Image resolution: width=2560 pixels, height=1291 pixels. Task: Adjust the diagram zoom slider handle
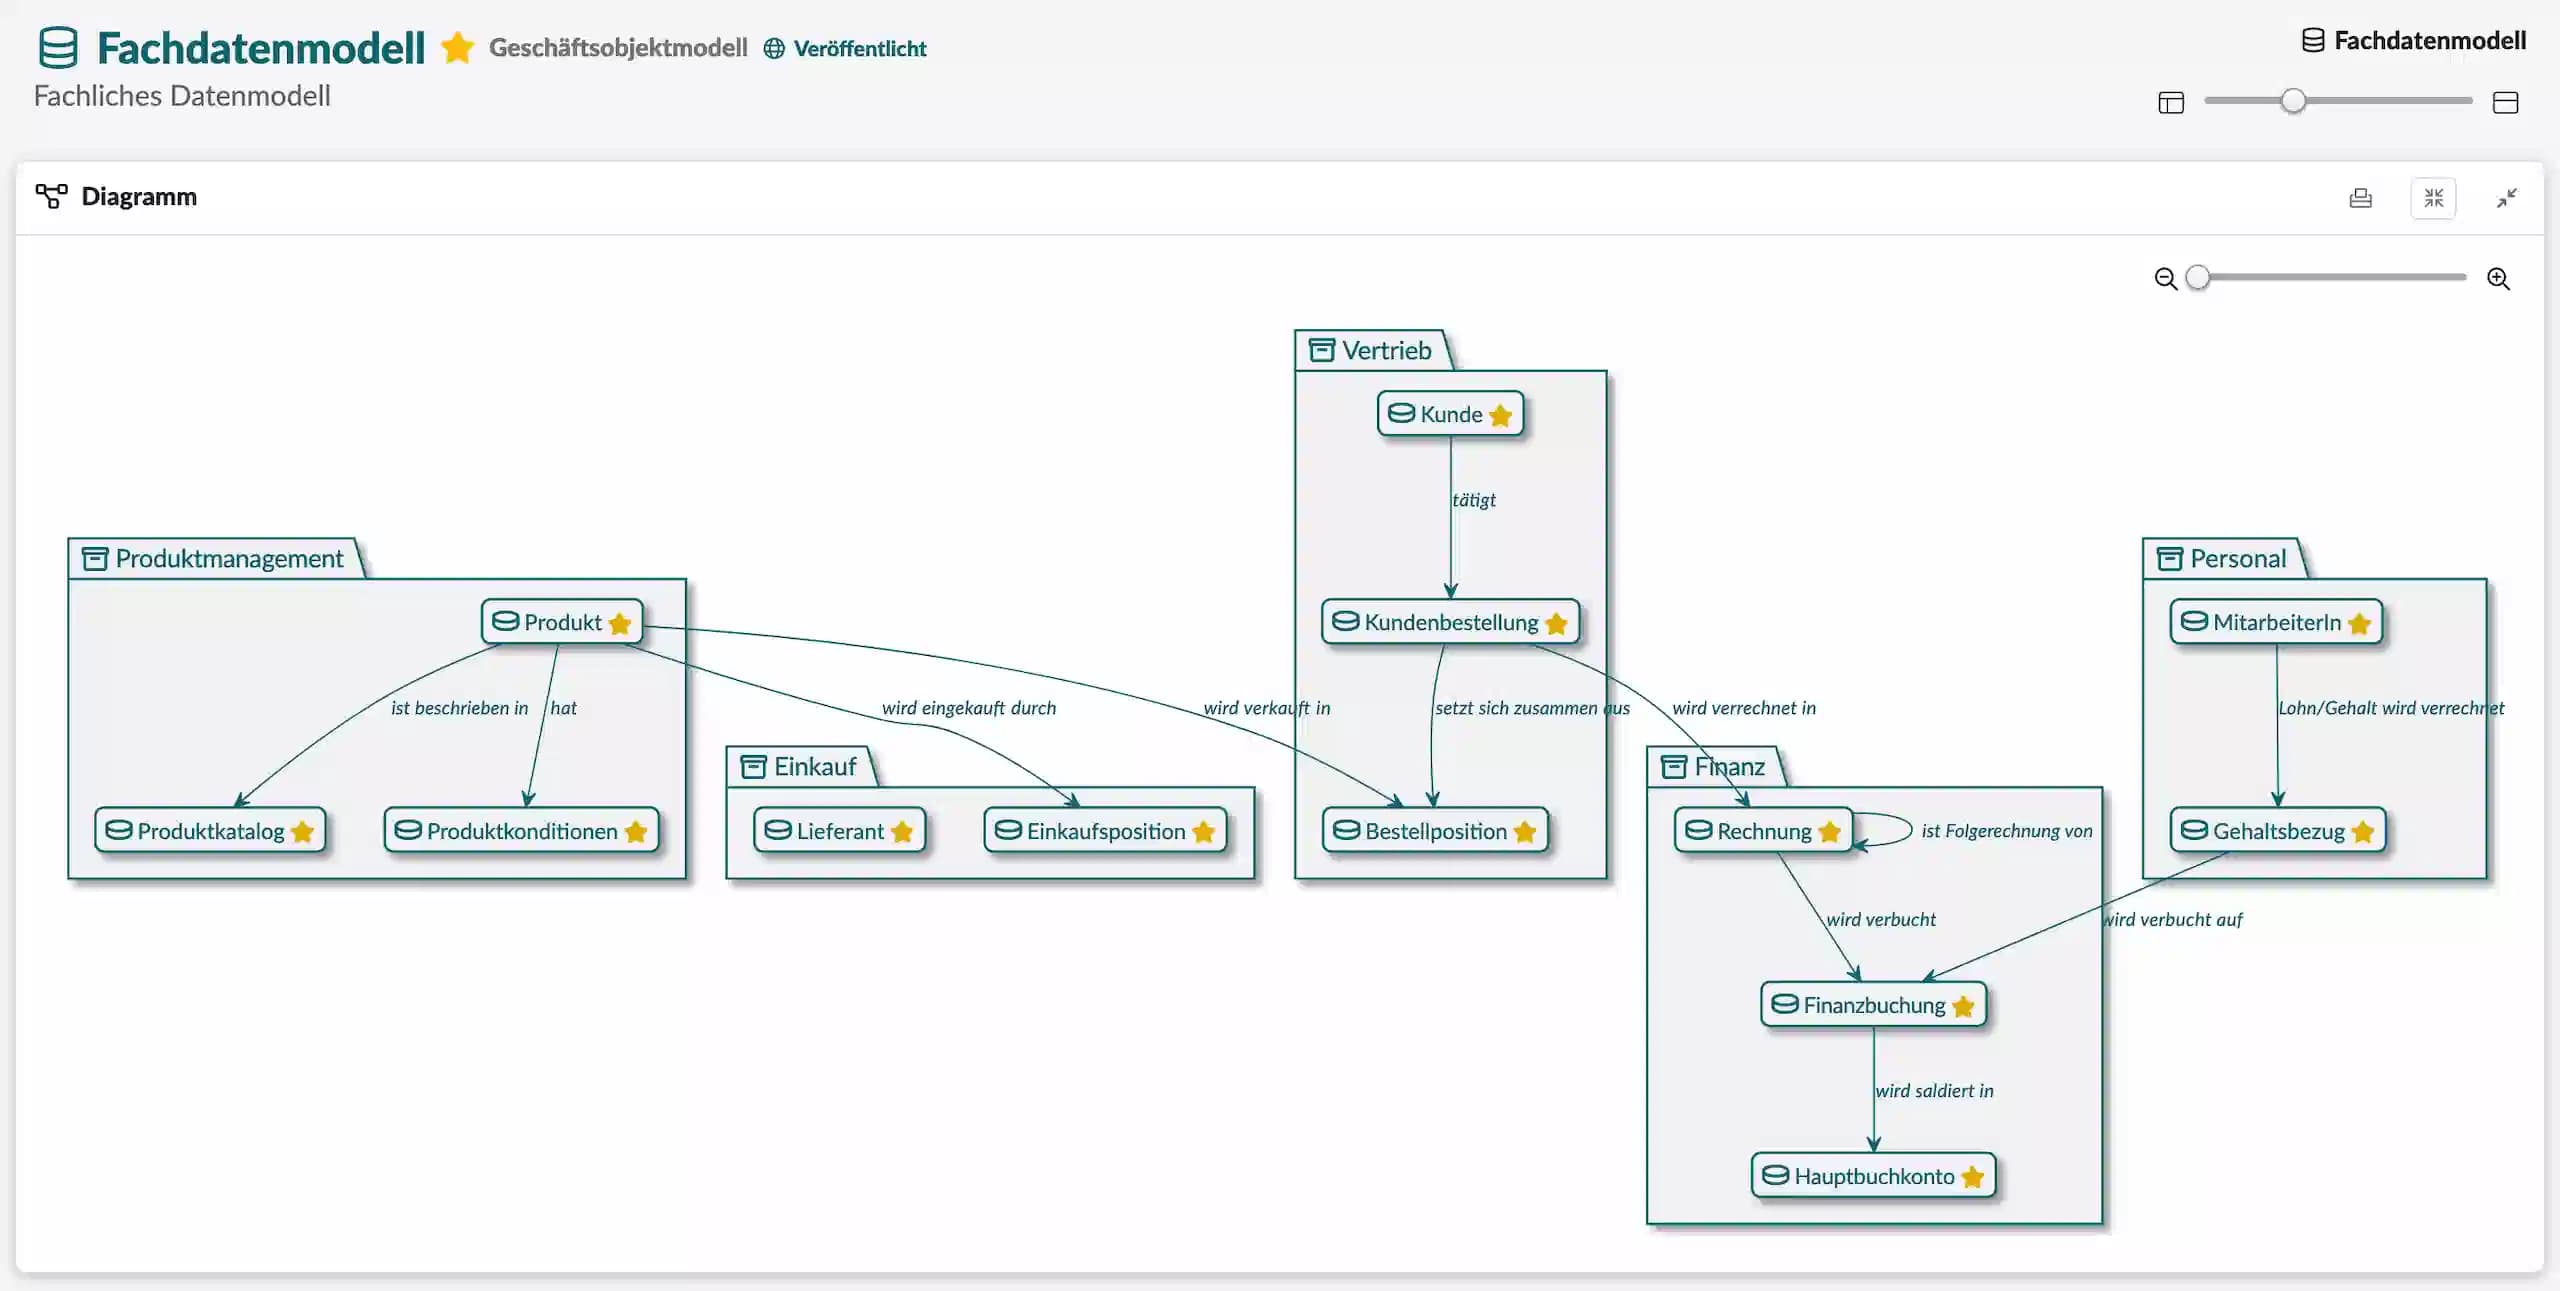click(x=2197, y=277)
